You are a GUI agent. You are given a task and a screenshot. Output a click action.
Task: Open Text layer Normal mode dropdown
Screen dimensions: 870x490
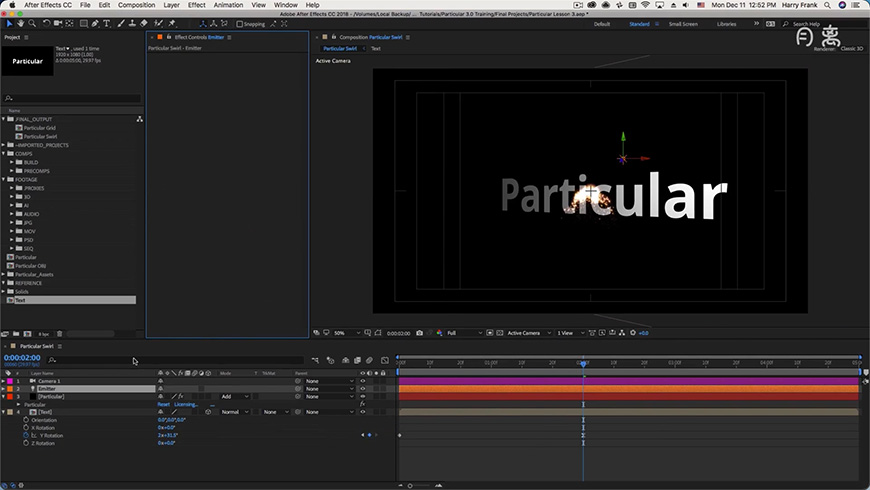pyautogui.click(x=235, y=412)
